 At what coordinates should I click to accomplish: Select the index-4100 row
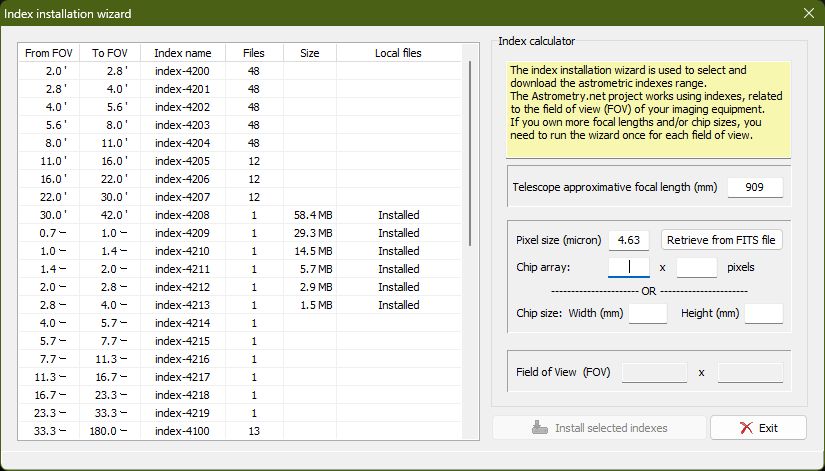[183, 431]
